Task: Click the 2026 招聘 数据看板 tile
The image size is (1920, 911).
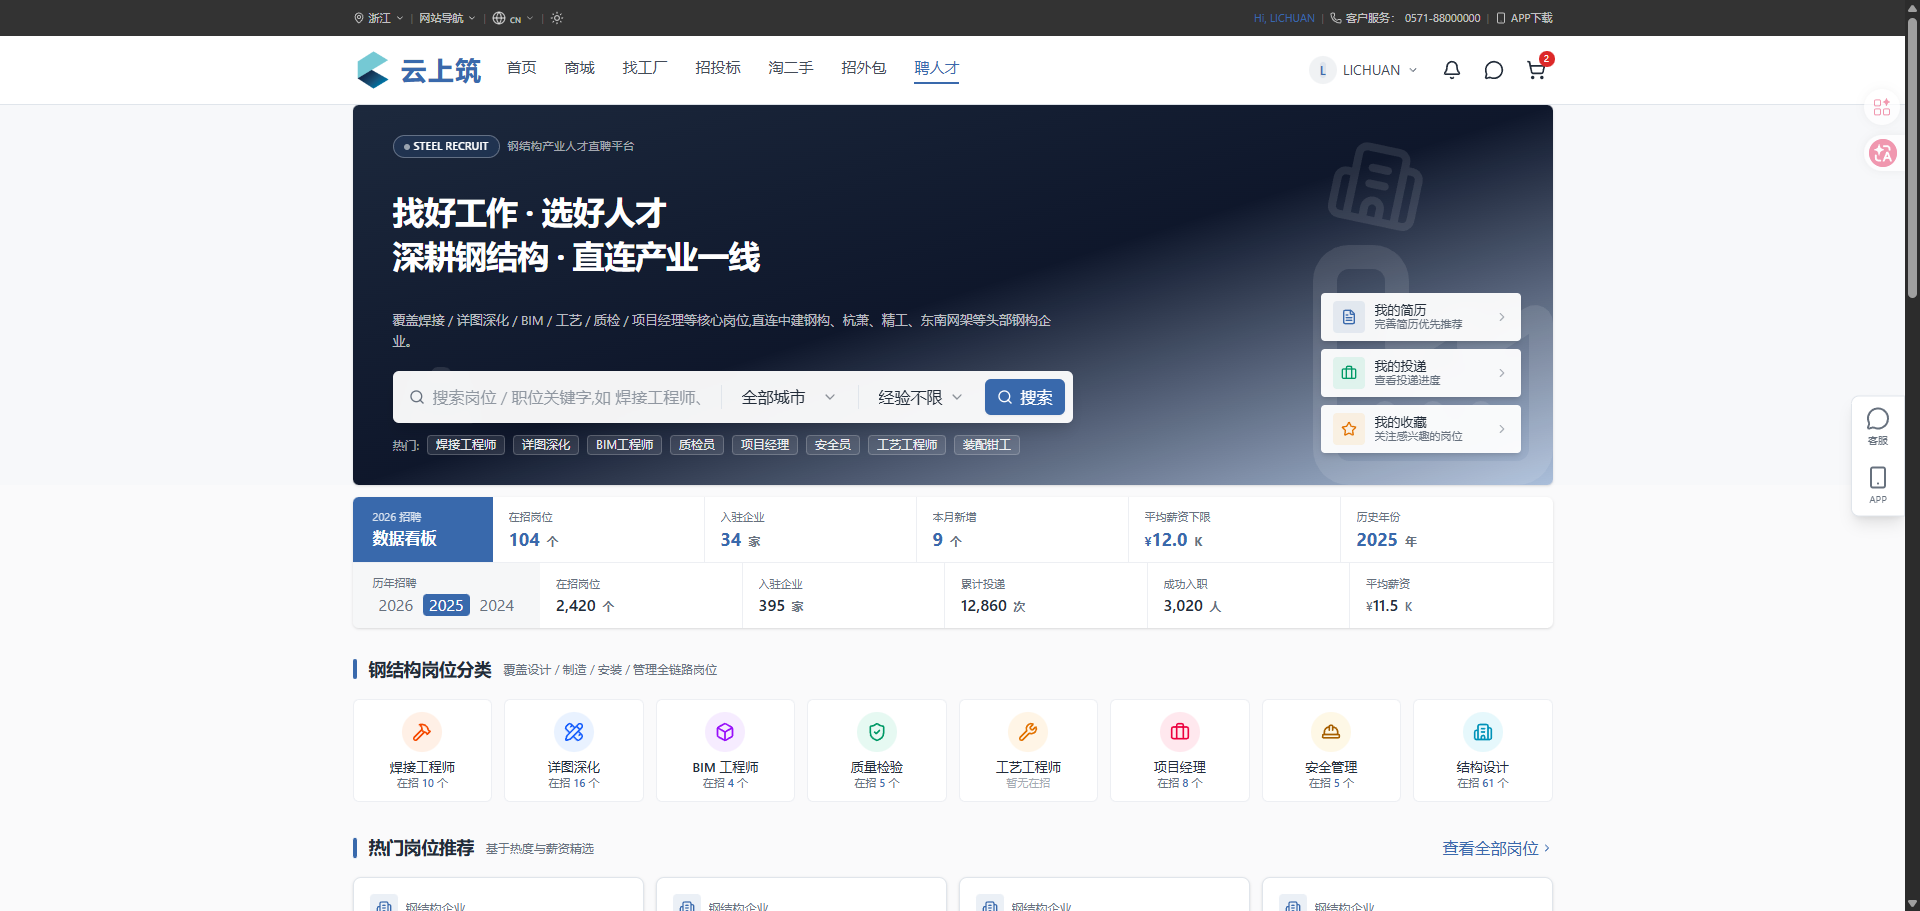Action: click(423, 529)
